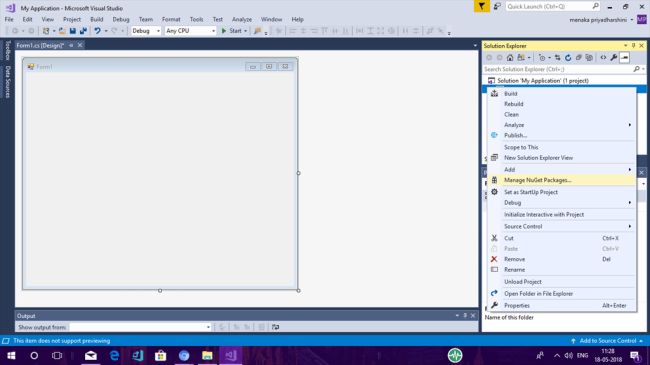
Task: Open the Toolbox side tab
Action: click(7, 51)
